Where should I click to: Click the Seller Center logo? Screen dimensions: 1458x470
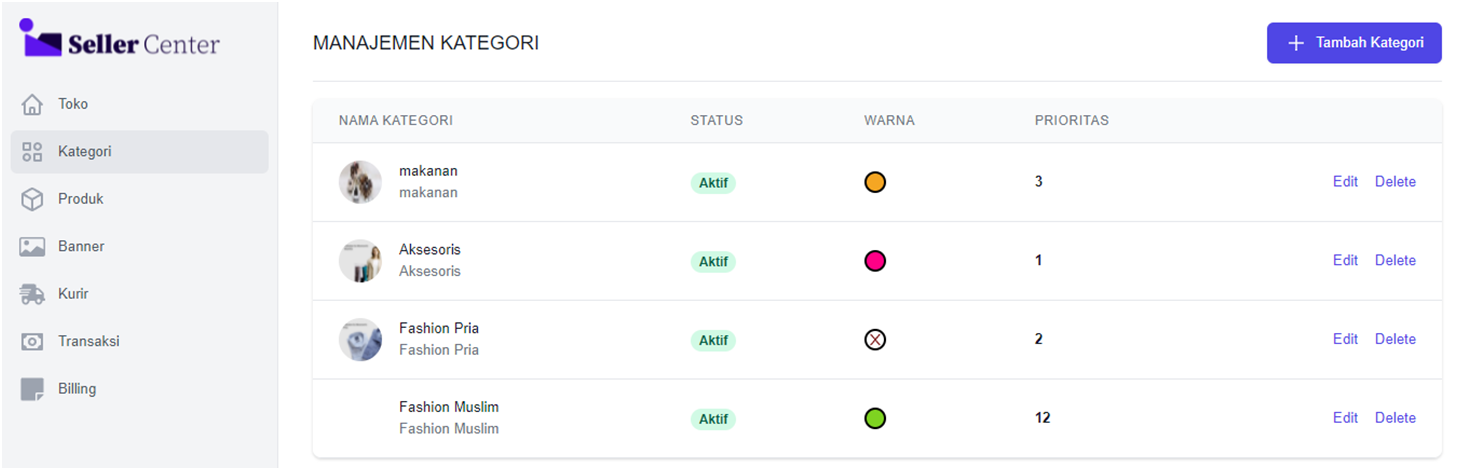pos(120,40)
